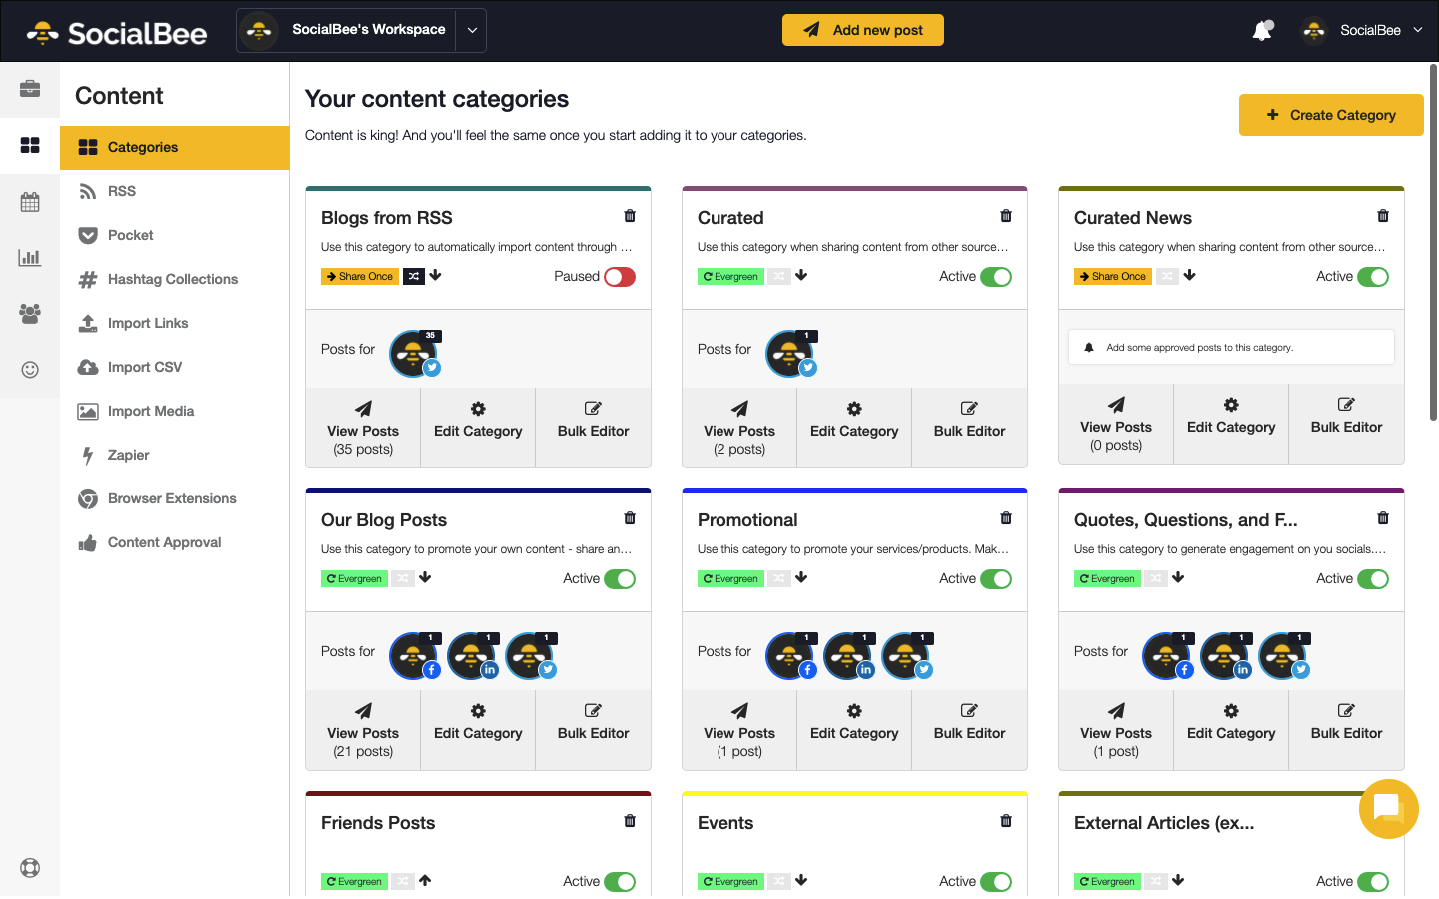Viewport: 1439px width, 899px height.
Task: Open the audience people icon in rail
Action: click(x=30, y=314)
